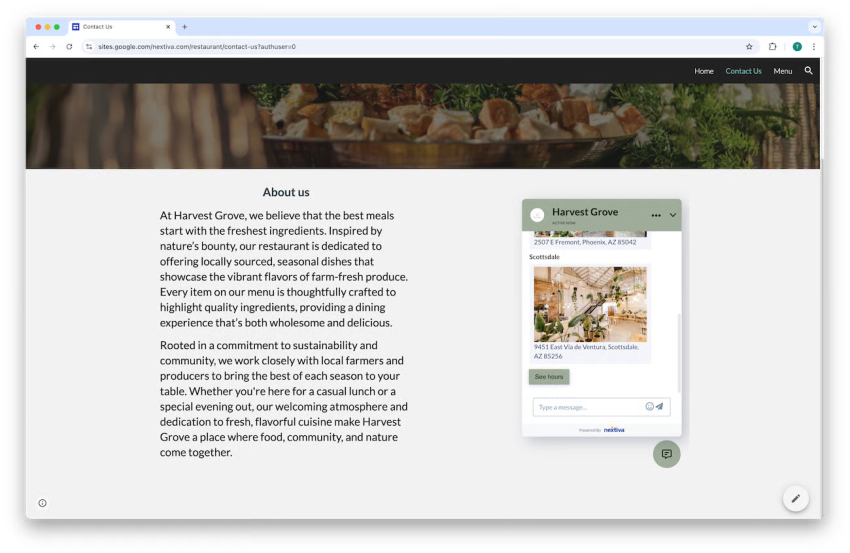Click the macOS green fullscreen window button
Screen dimensions: 850x553
tap(57, 27)
